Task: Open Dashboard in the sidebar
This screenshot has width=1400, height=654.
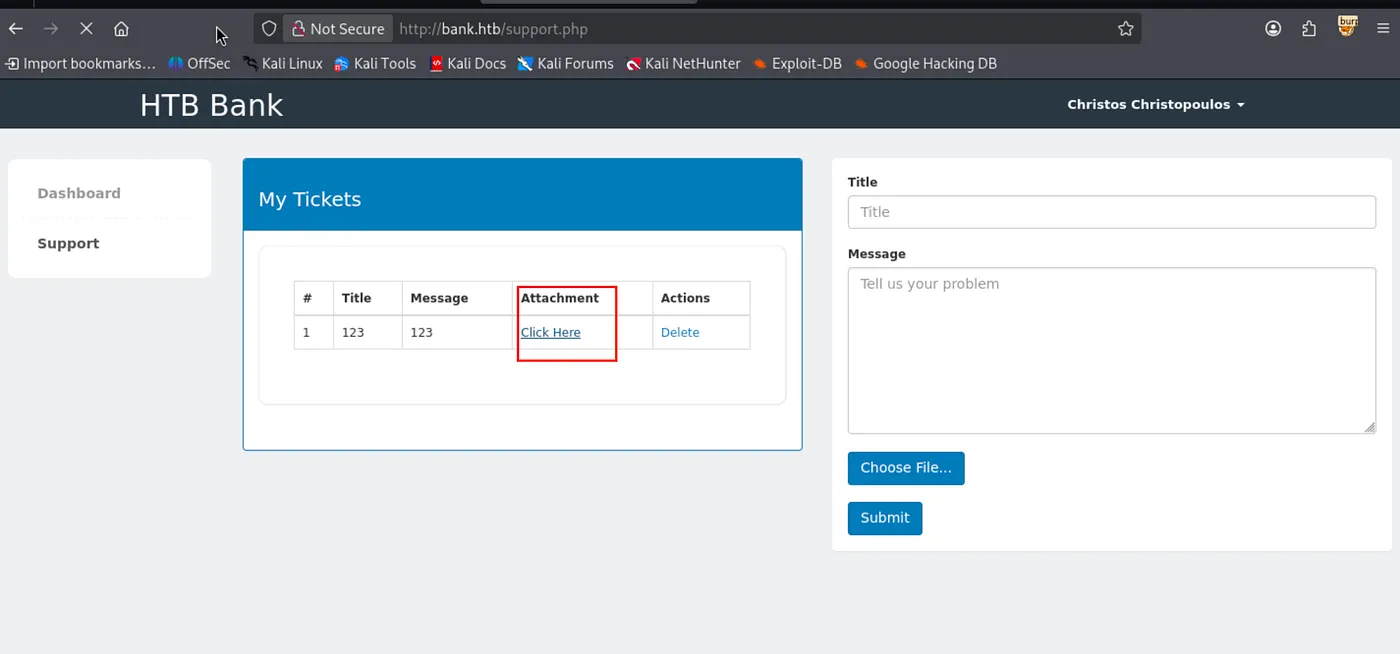Action: (x=79, y=194)
